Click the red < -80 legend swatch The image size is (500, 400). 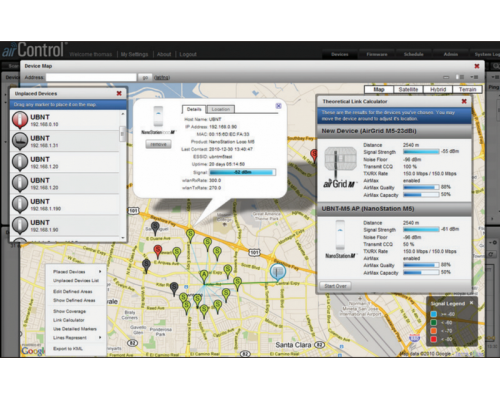434,339
